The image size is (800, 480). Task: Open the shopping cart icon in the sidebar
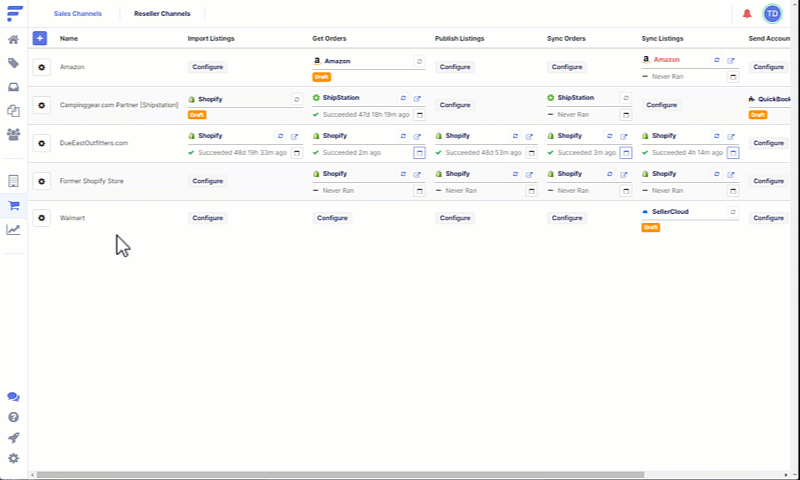point(14,206)
